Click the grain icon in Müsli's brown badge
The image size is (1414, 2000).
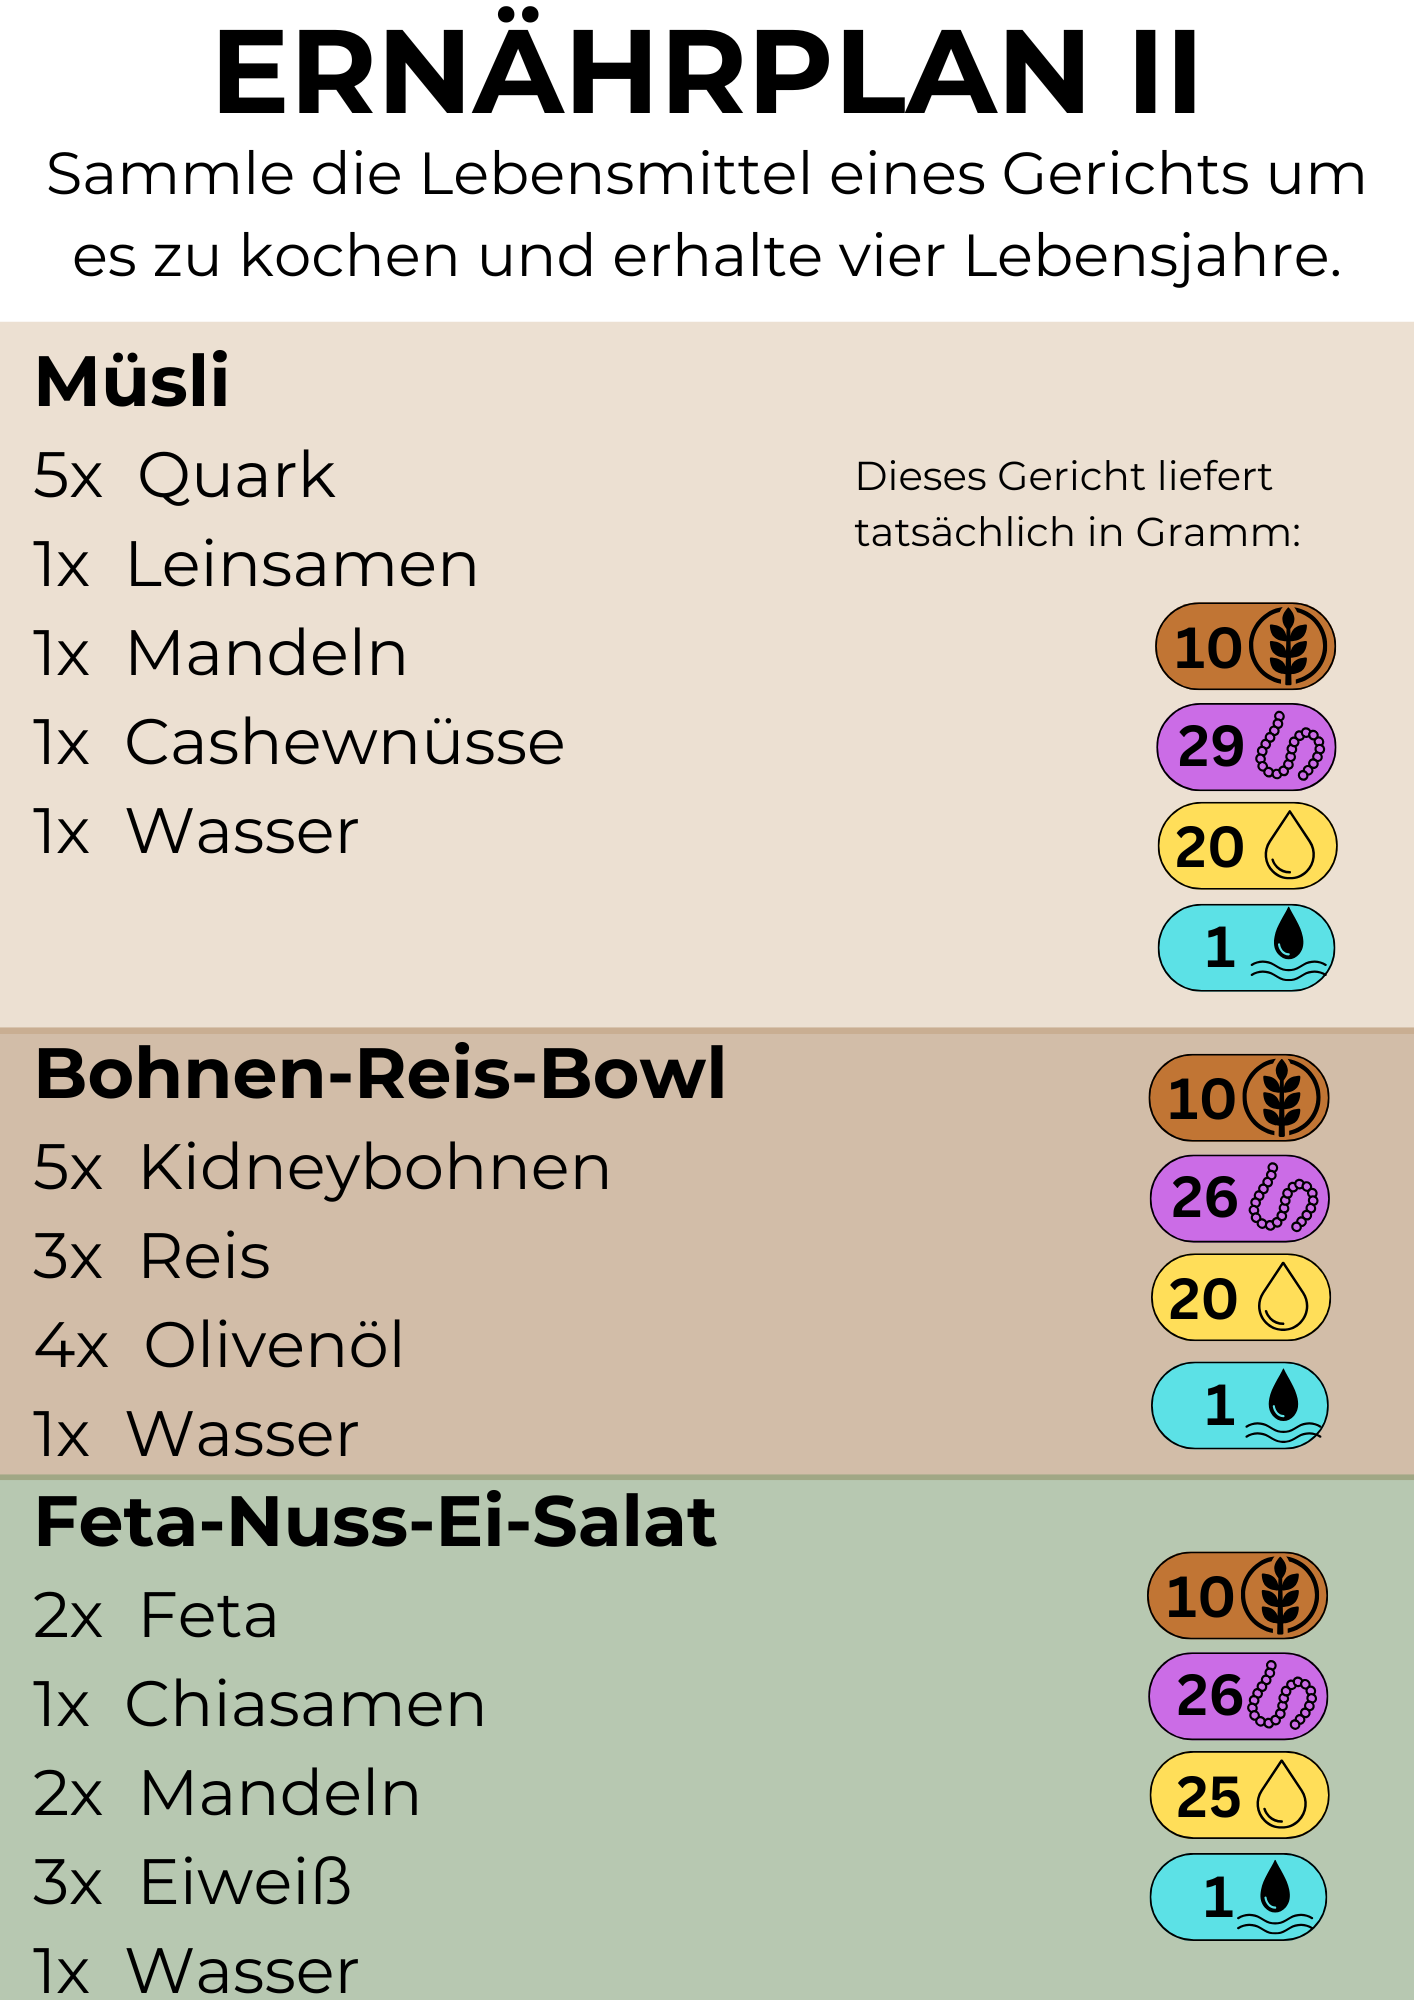click(1288, 647)
